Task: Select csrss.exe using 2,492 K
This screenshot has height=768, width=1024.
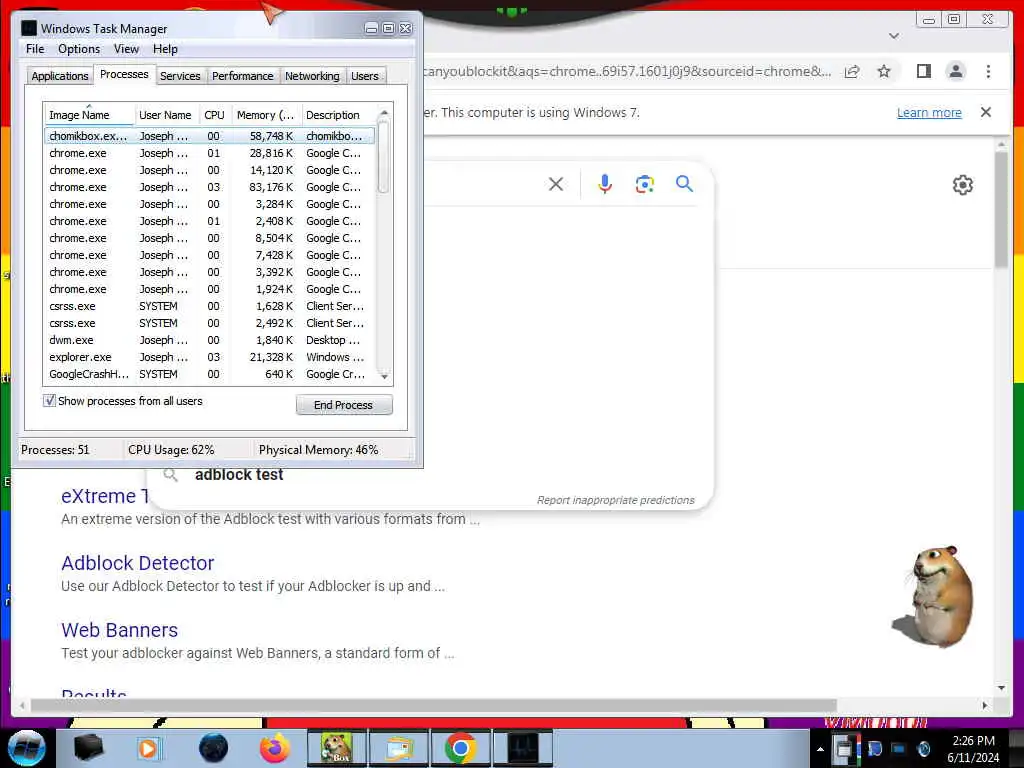Action: 210,323
